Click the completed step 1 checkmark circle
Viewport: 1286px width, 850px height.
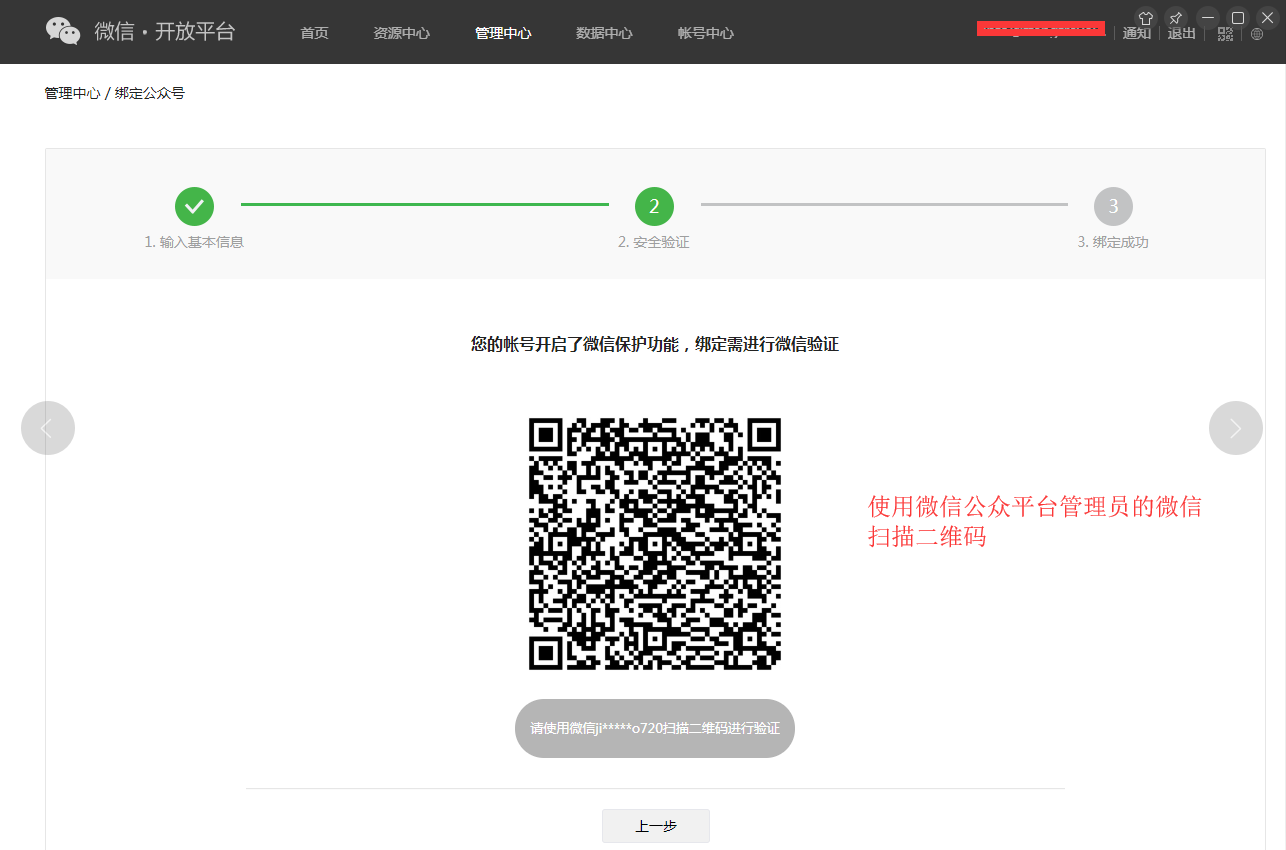194,206
